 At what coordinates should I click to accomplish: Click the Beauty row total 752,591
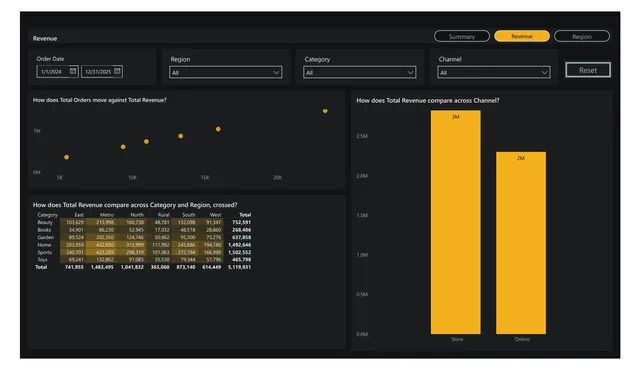[241, 222]
